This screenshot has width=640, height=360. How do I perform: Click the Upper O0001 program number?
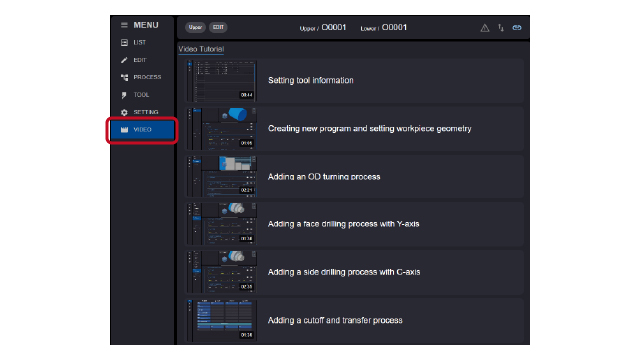click(333, 27)
